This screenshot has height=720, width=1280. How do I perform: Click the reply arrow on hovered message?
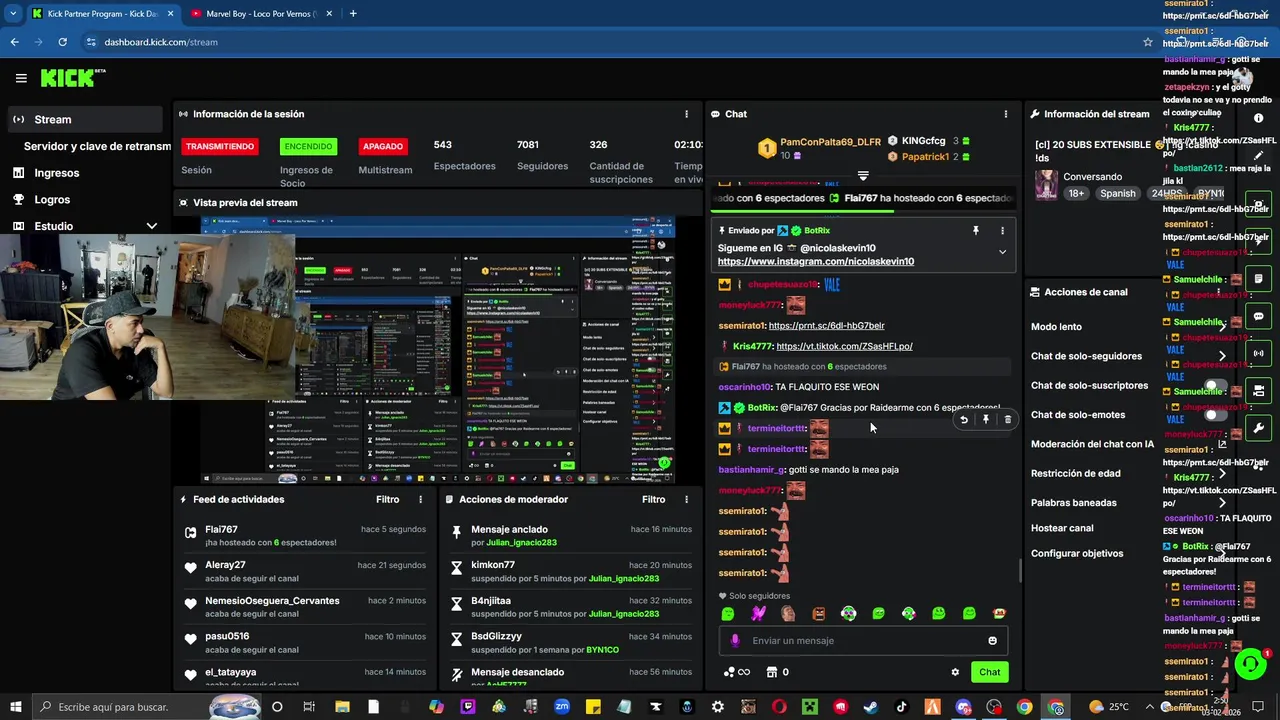(964, 420)
